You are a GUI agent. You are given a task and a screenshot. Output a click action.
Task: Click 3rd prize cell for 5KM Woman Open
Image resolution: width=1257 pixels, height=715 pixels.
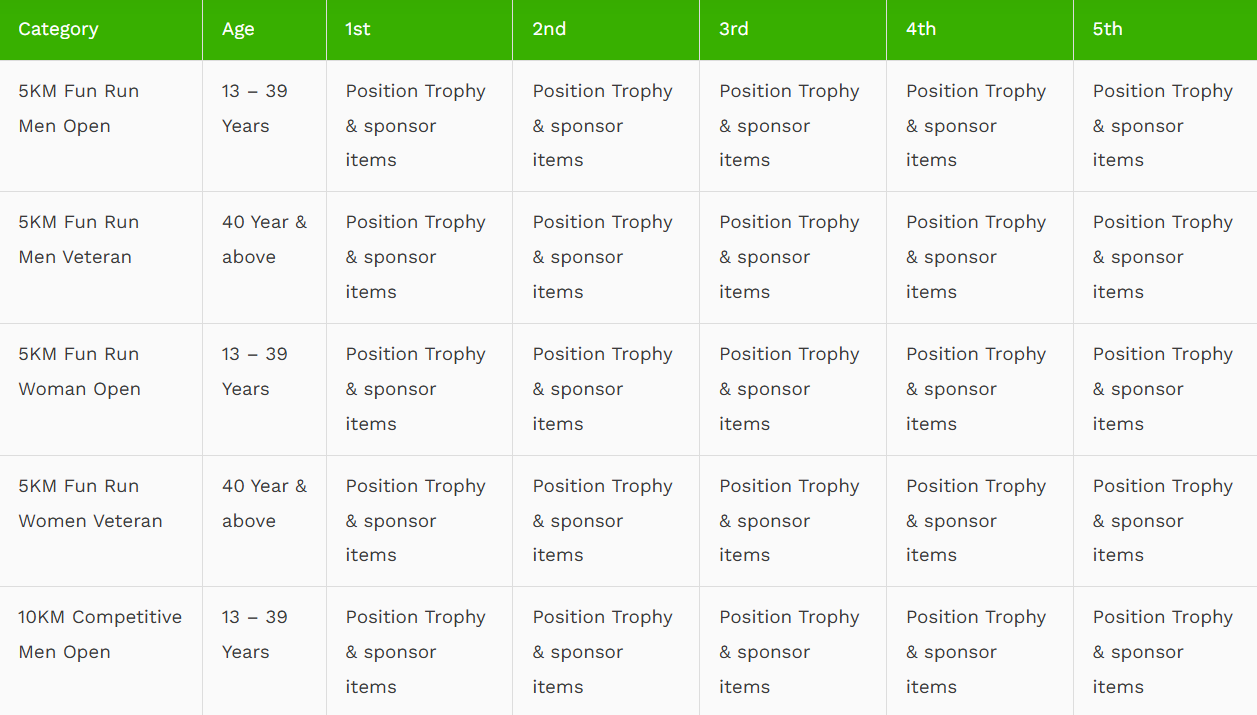pos(789,389)
